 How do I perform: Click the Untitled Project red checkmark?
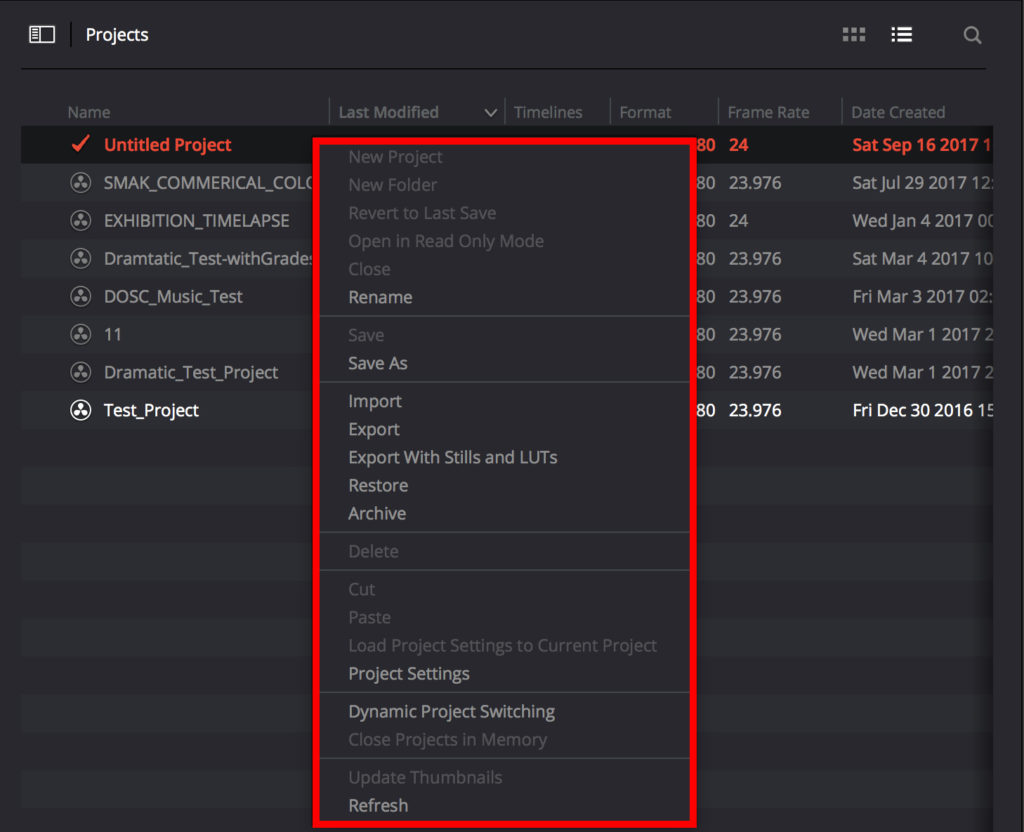[80, 144]
